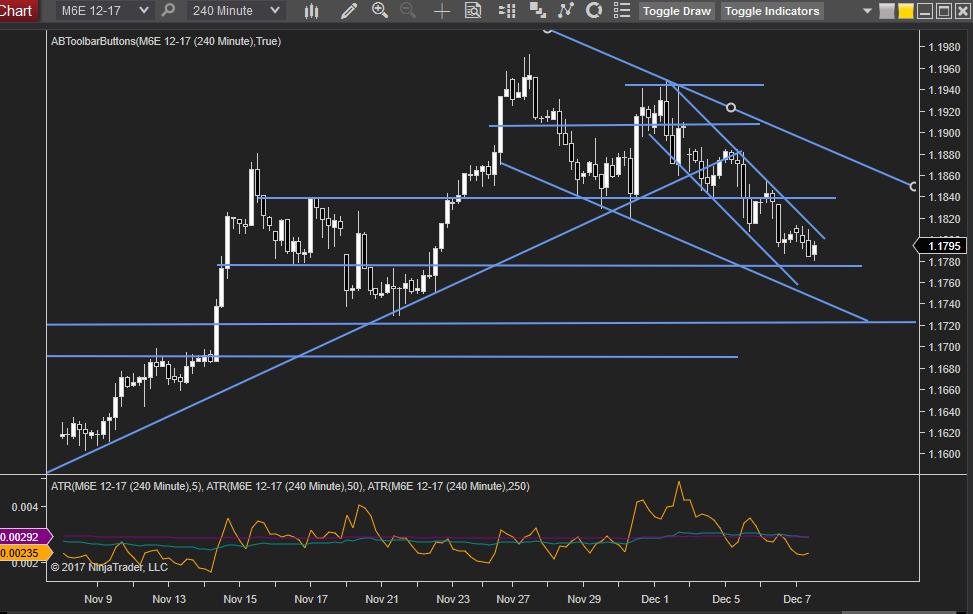Click the 1.1980 price axis label
This screenshot has width=973, height=614.
coord(944,47)
